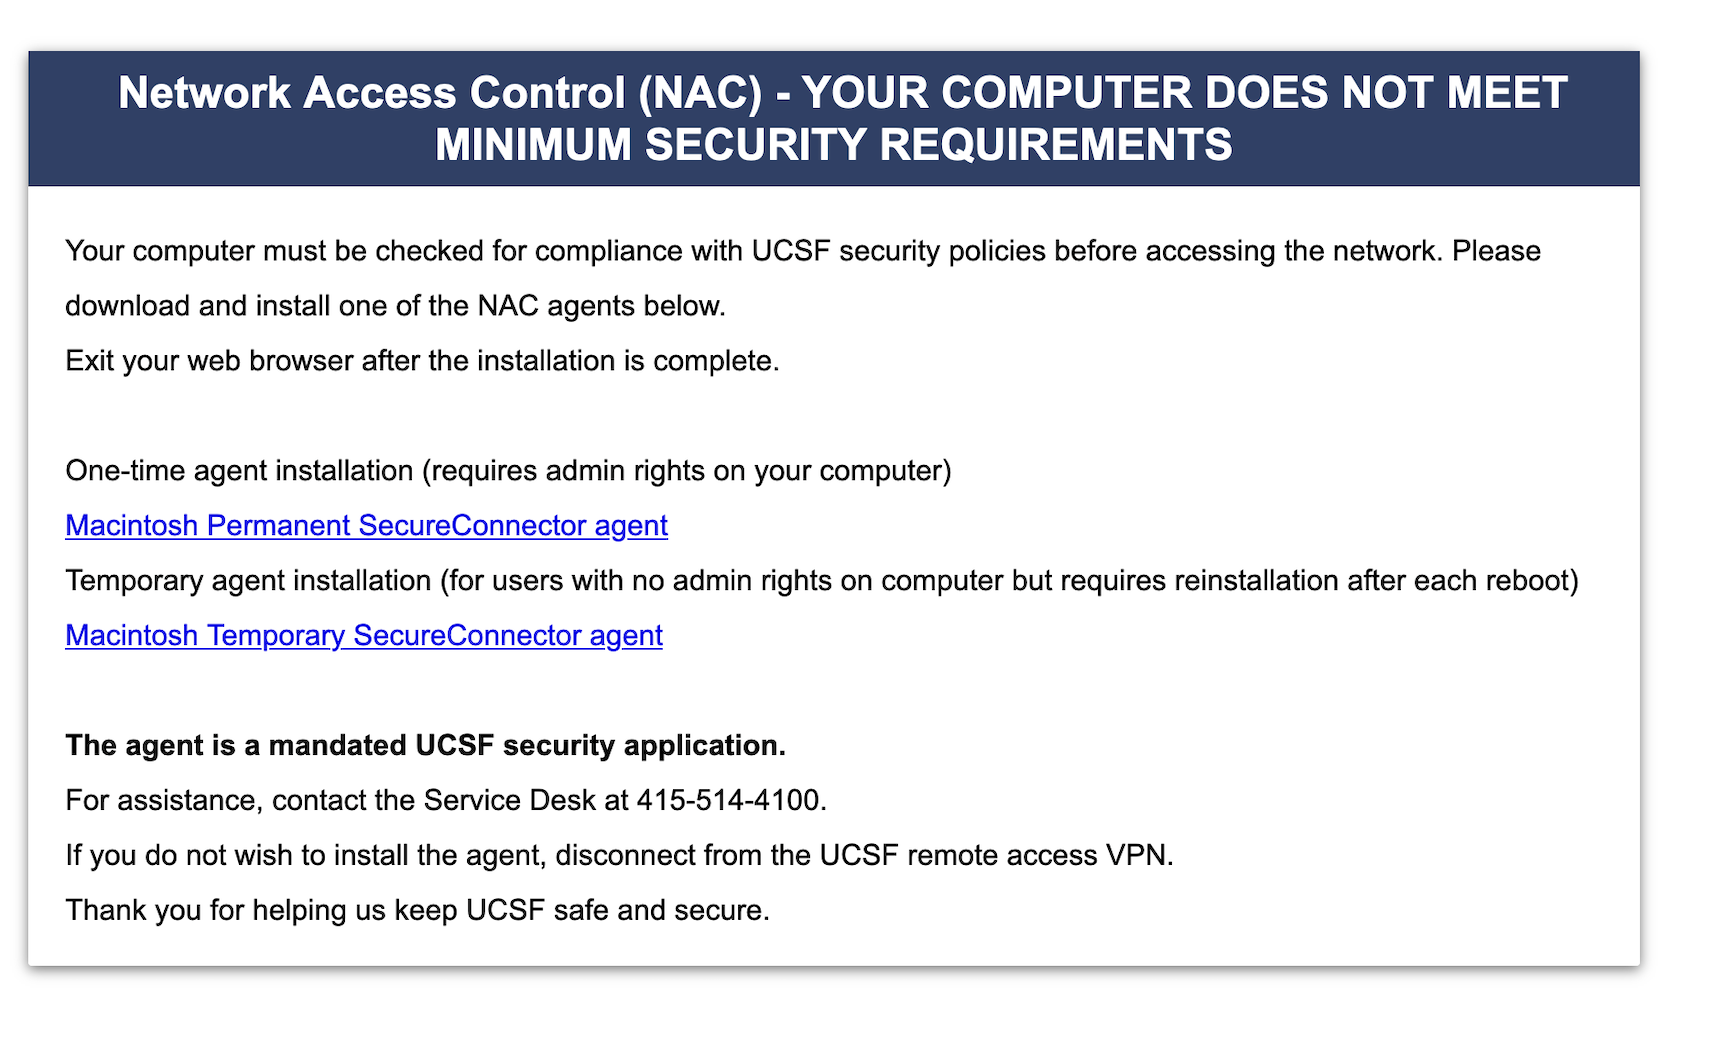Click the bold 'mandated UCSF security application' text
Screen dimensions: 1726x1064
[527, 746]
